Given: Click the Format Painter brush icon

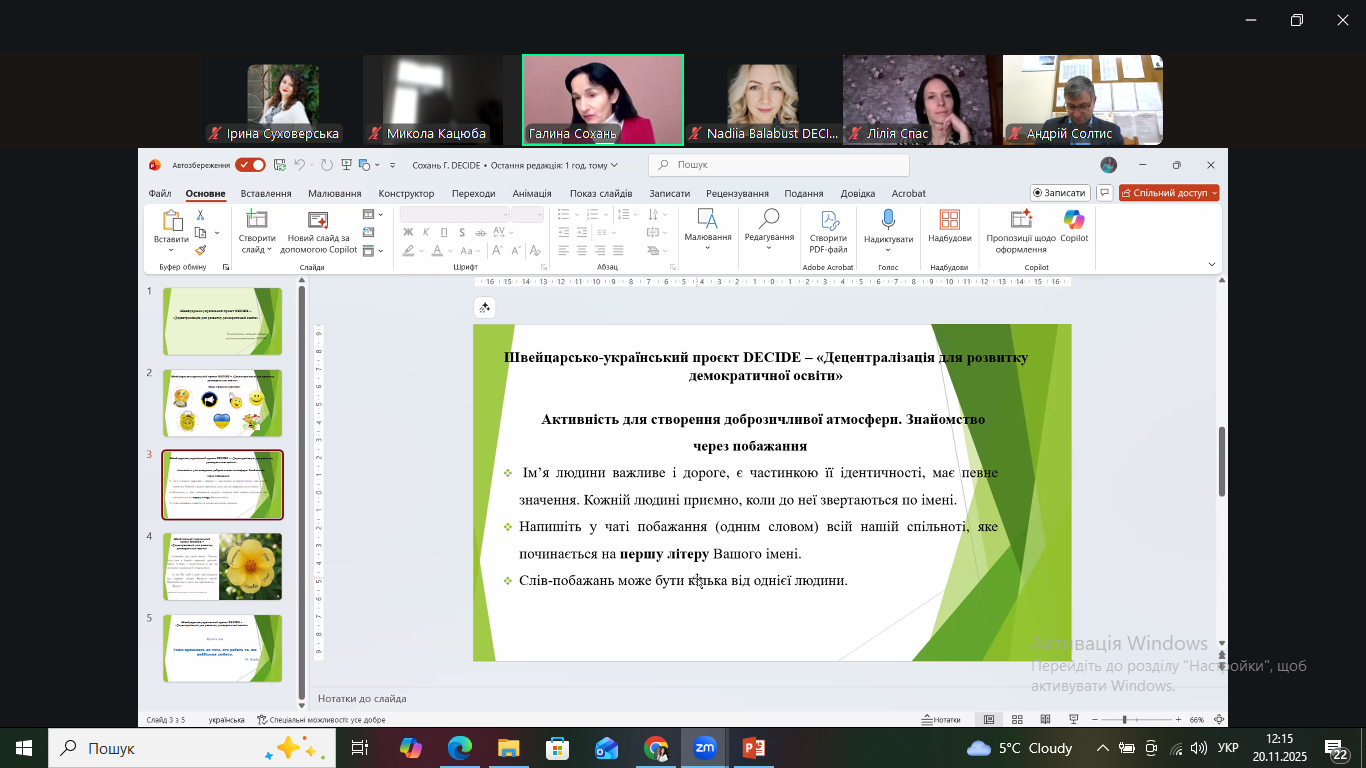Looking at the screenshot, I should click(x=200, y=251).
